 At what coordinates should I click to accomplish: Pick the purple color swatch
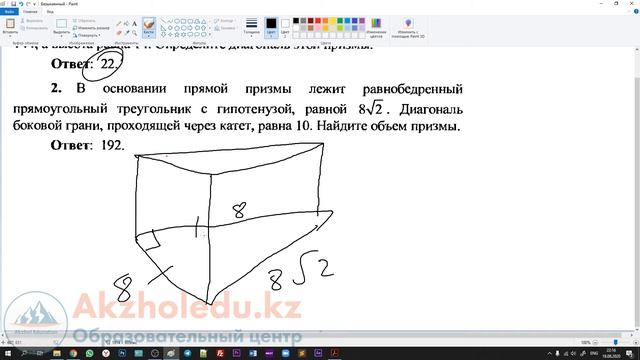click(x=362, y=21)
